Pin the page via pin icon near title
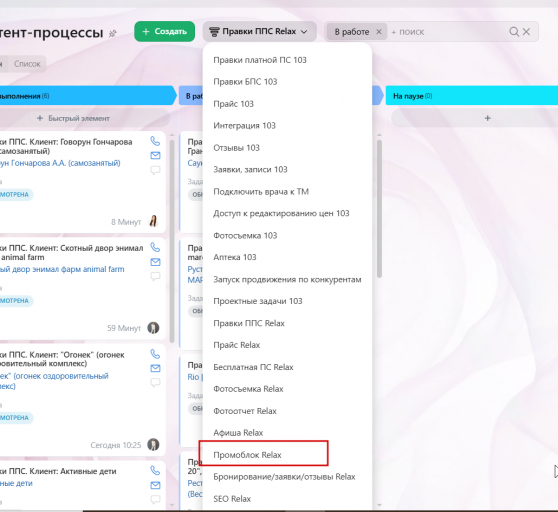Screen dimensions: 558x512 pyautogui.click(x=112, y=34)
